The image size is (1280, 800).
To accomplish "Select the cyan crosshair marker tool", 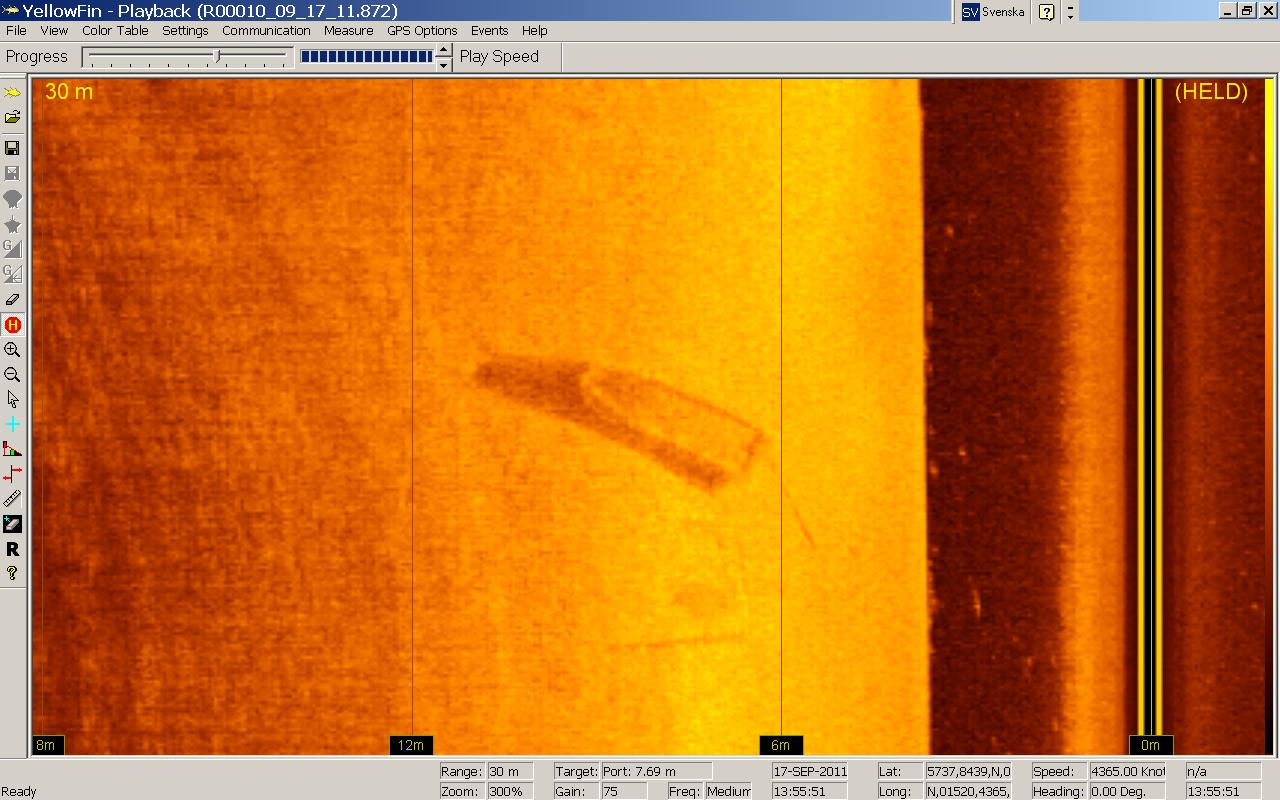I will 12,424.
